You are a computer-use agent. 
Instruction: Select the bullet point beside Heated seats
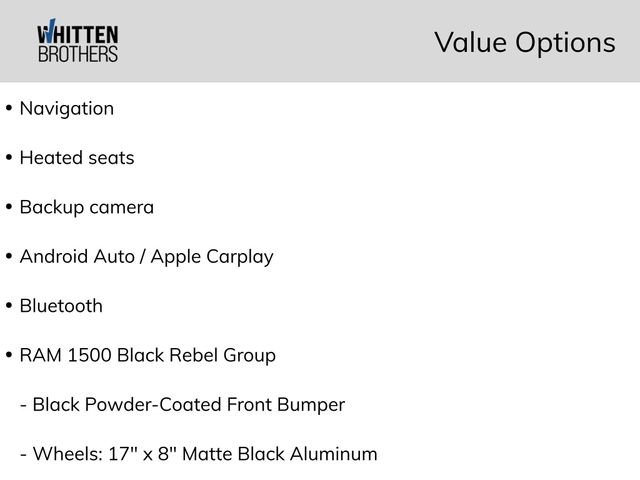pyautogui.click(x=9, y=158)
